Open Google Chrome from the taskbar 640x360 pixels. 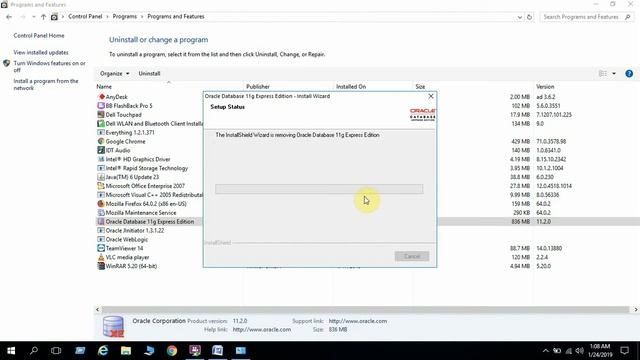pos(172,351)
